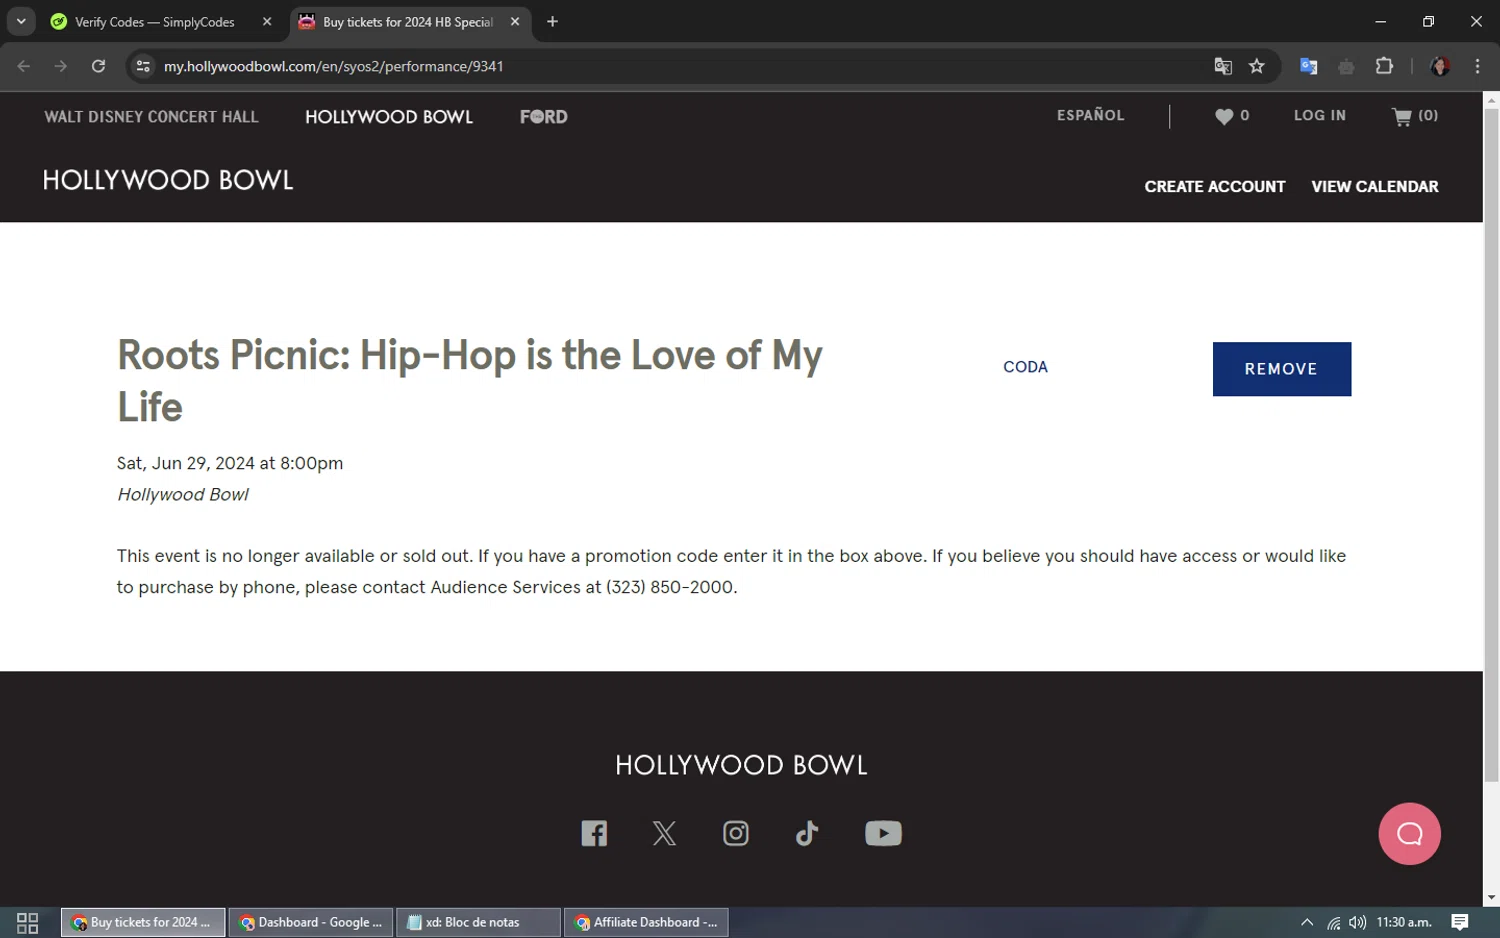Click the translate page icon in address bar

tap(1223, 66)
